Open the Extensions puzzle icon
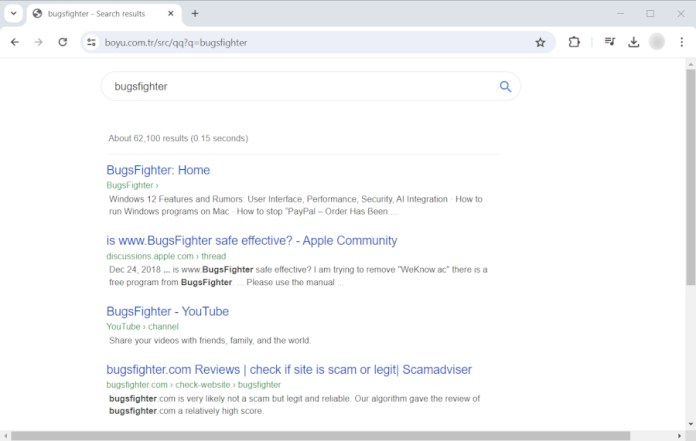This screenshot has height=441, width=696. [574, 42]
